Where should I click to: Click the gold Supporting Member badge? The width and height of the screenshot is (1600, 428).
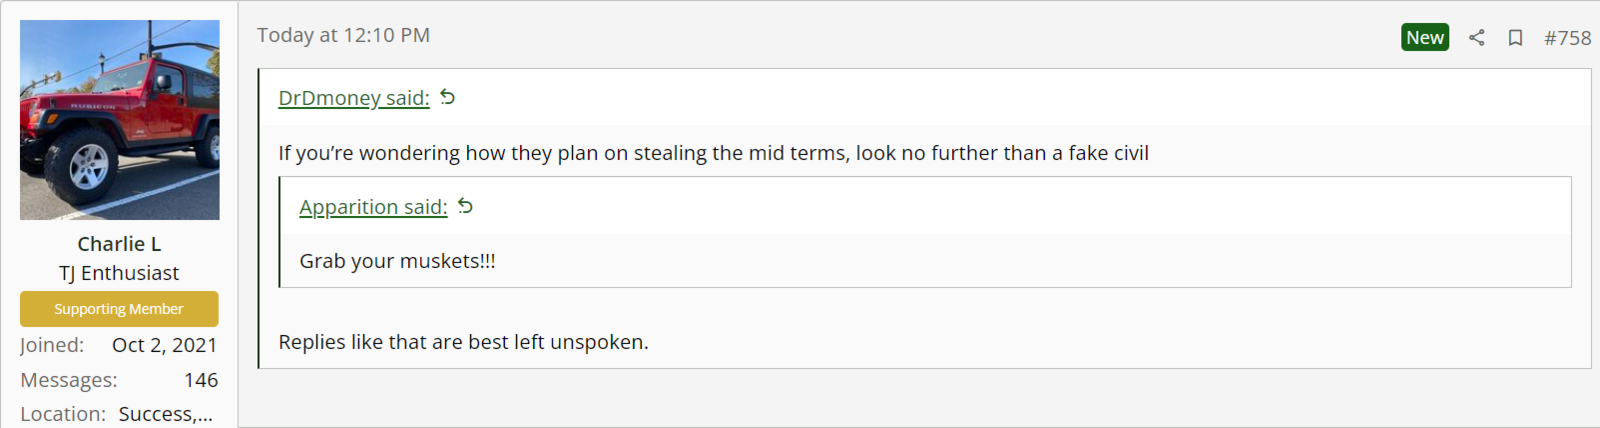click(119, 309)
